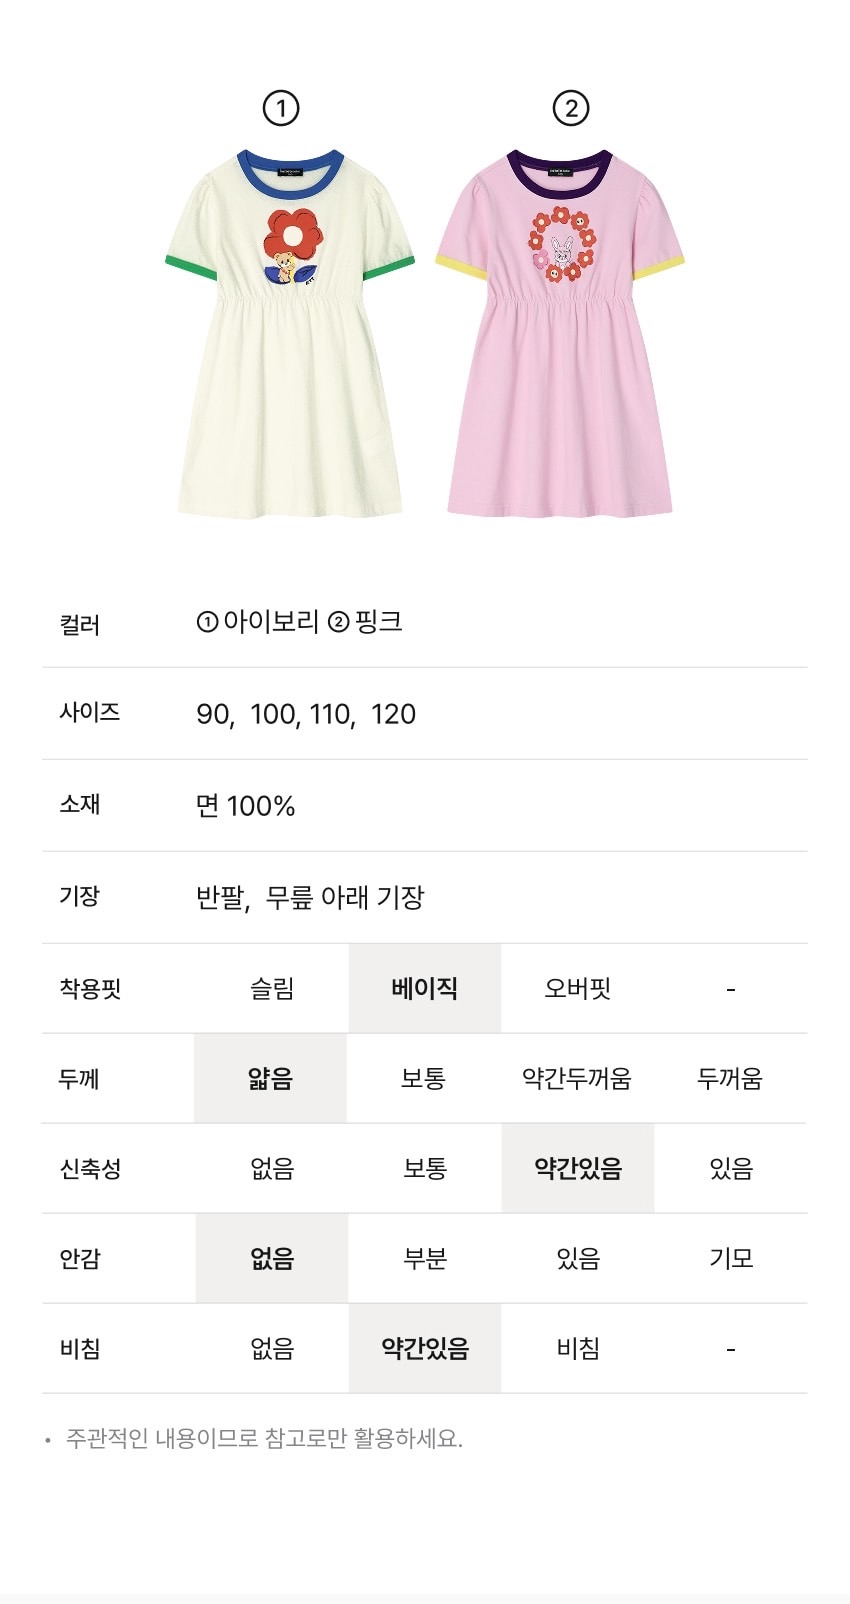Click the pink dress skirt
The width and height of the screenshot is (850, 1604).
pyautogui.click(x=560, y=420)
